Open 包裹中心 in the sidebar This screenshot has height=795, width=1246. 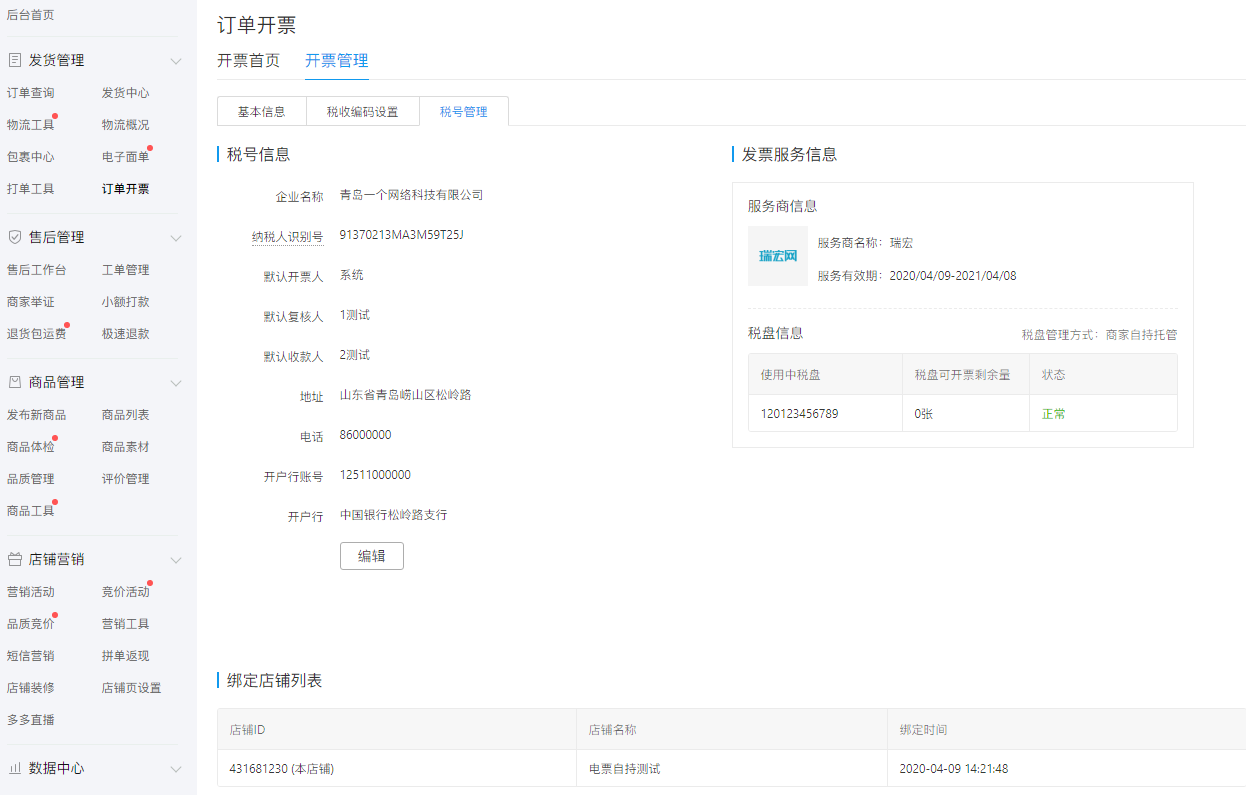[31, 157]
